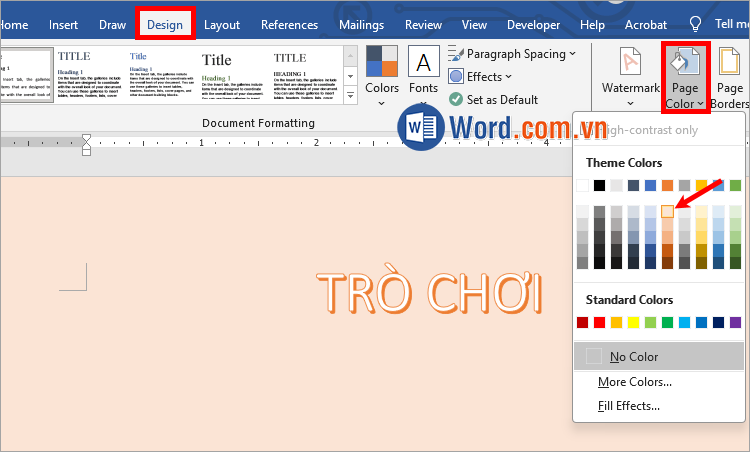750x452 pixels.
Task: Select the darkest orange shade swatch
Action: pos(667,263)
